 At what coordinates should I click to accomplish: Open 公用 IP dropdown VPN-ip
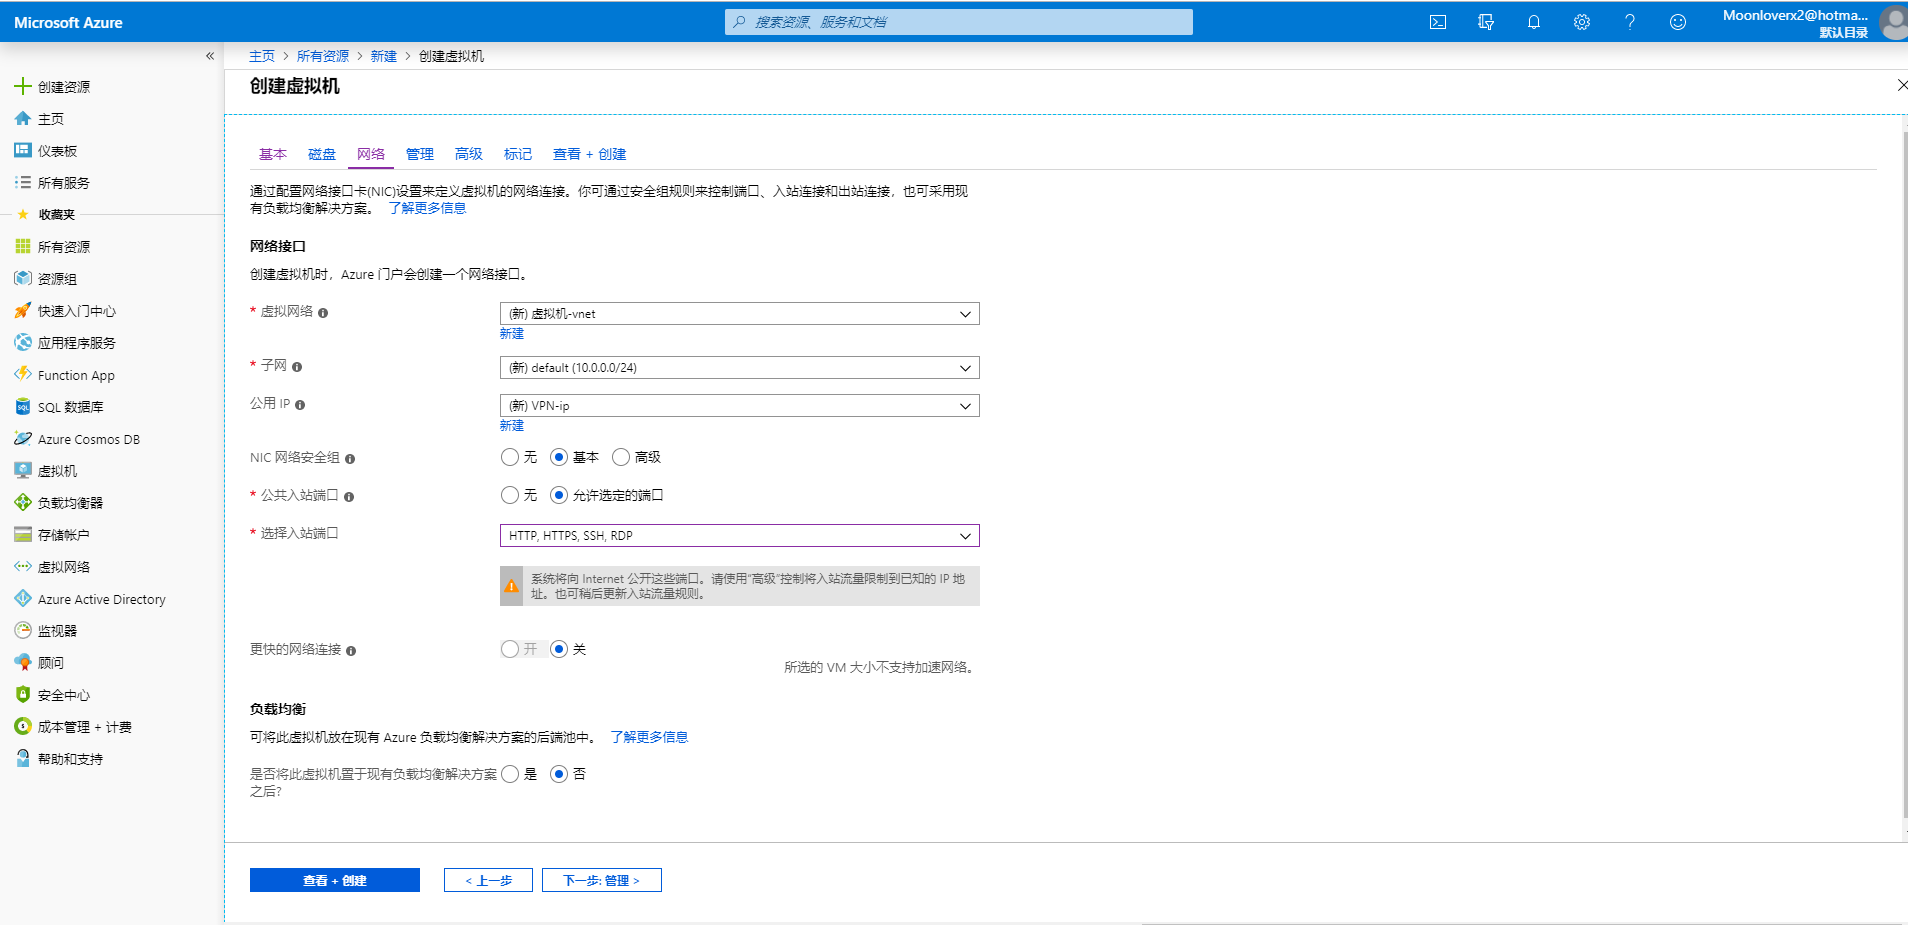(x=739, y=406)
